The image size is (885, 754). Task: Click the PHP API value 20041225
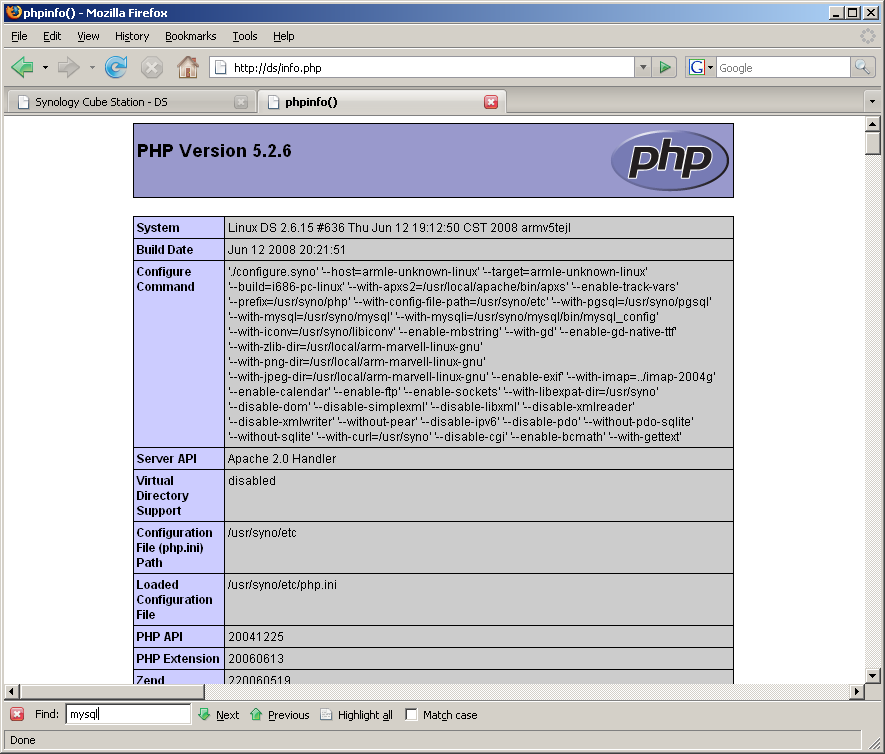pos(256,637)
